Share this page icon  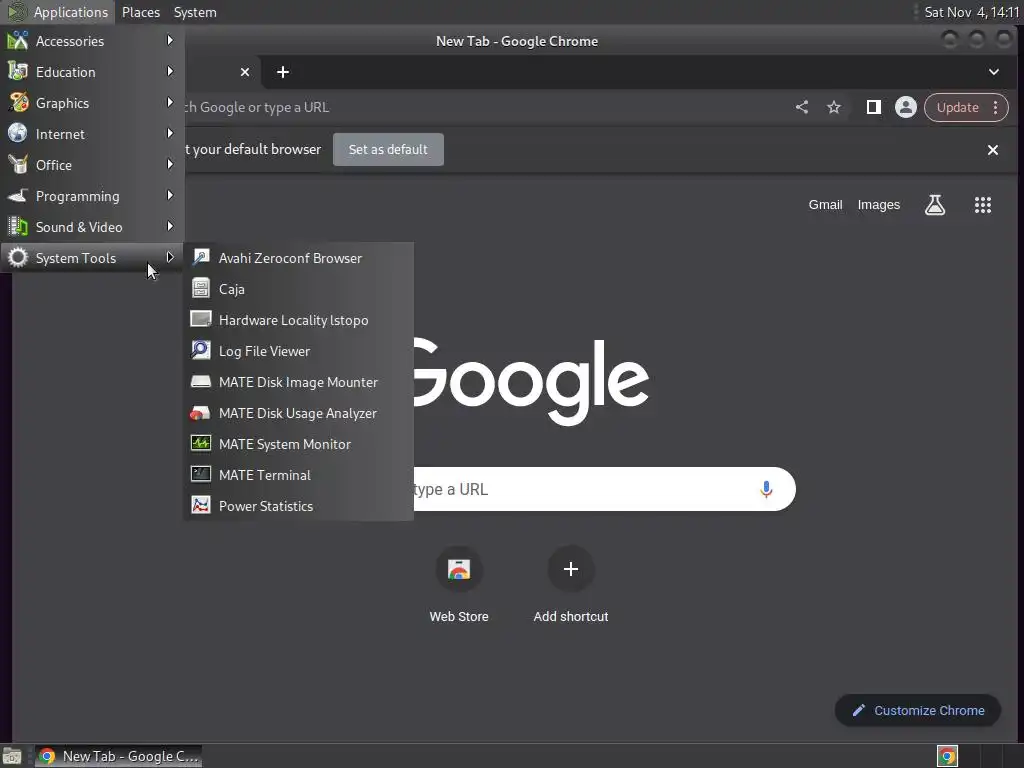[x=802, y=107]
